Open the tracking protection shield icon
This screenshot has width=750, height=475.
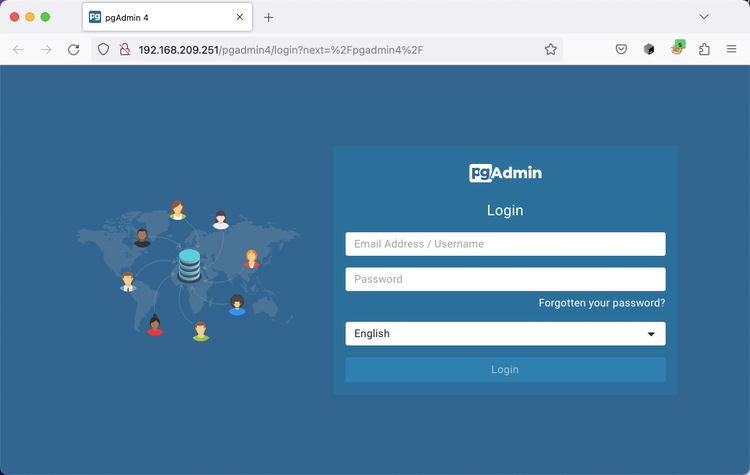[x=103, y=49]
